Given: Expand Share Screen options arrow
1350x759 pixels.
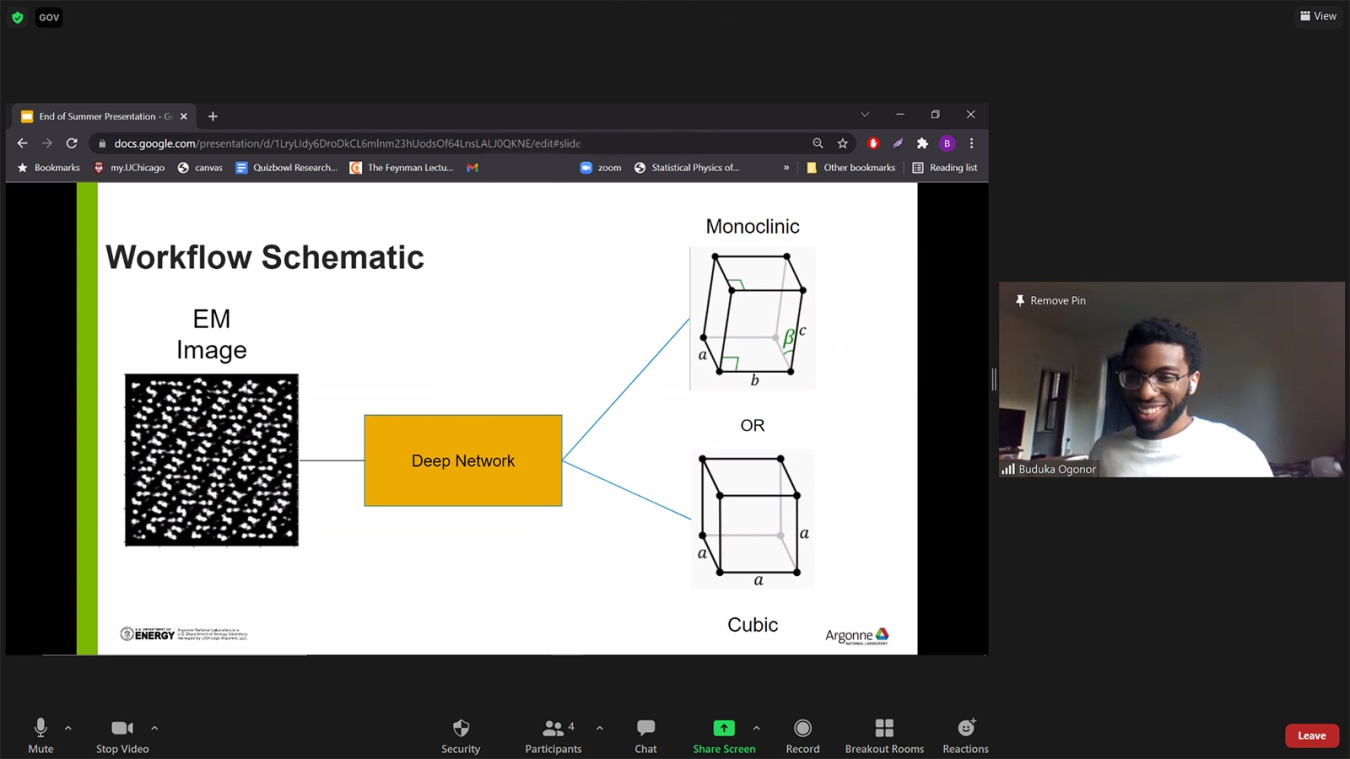Looking at the screenshot, I should click(x=756, y=728).
